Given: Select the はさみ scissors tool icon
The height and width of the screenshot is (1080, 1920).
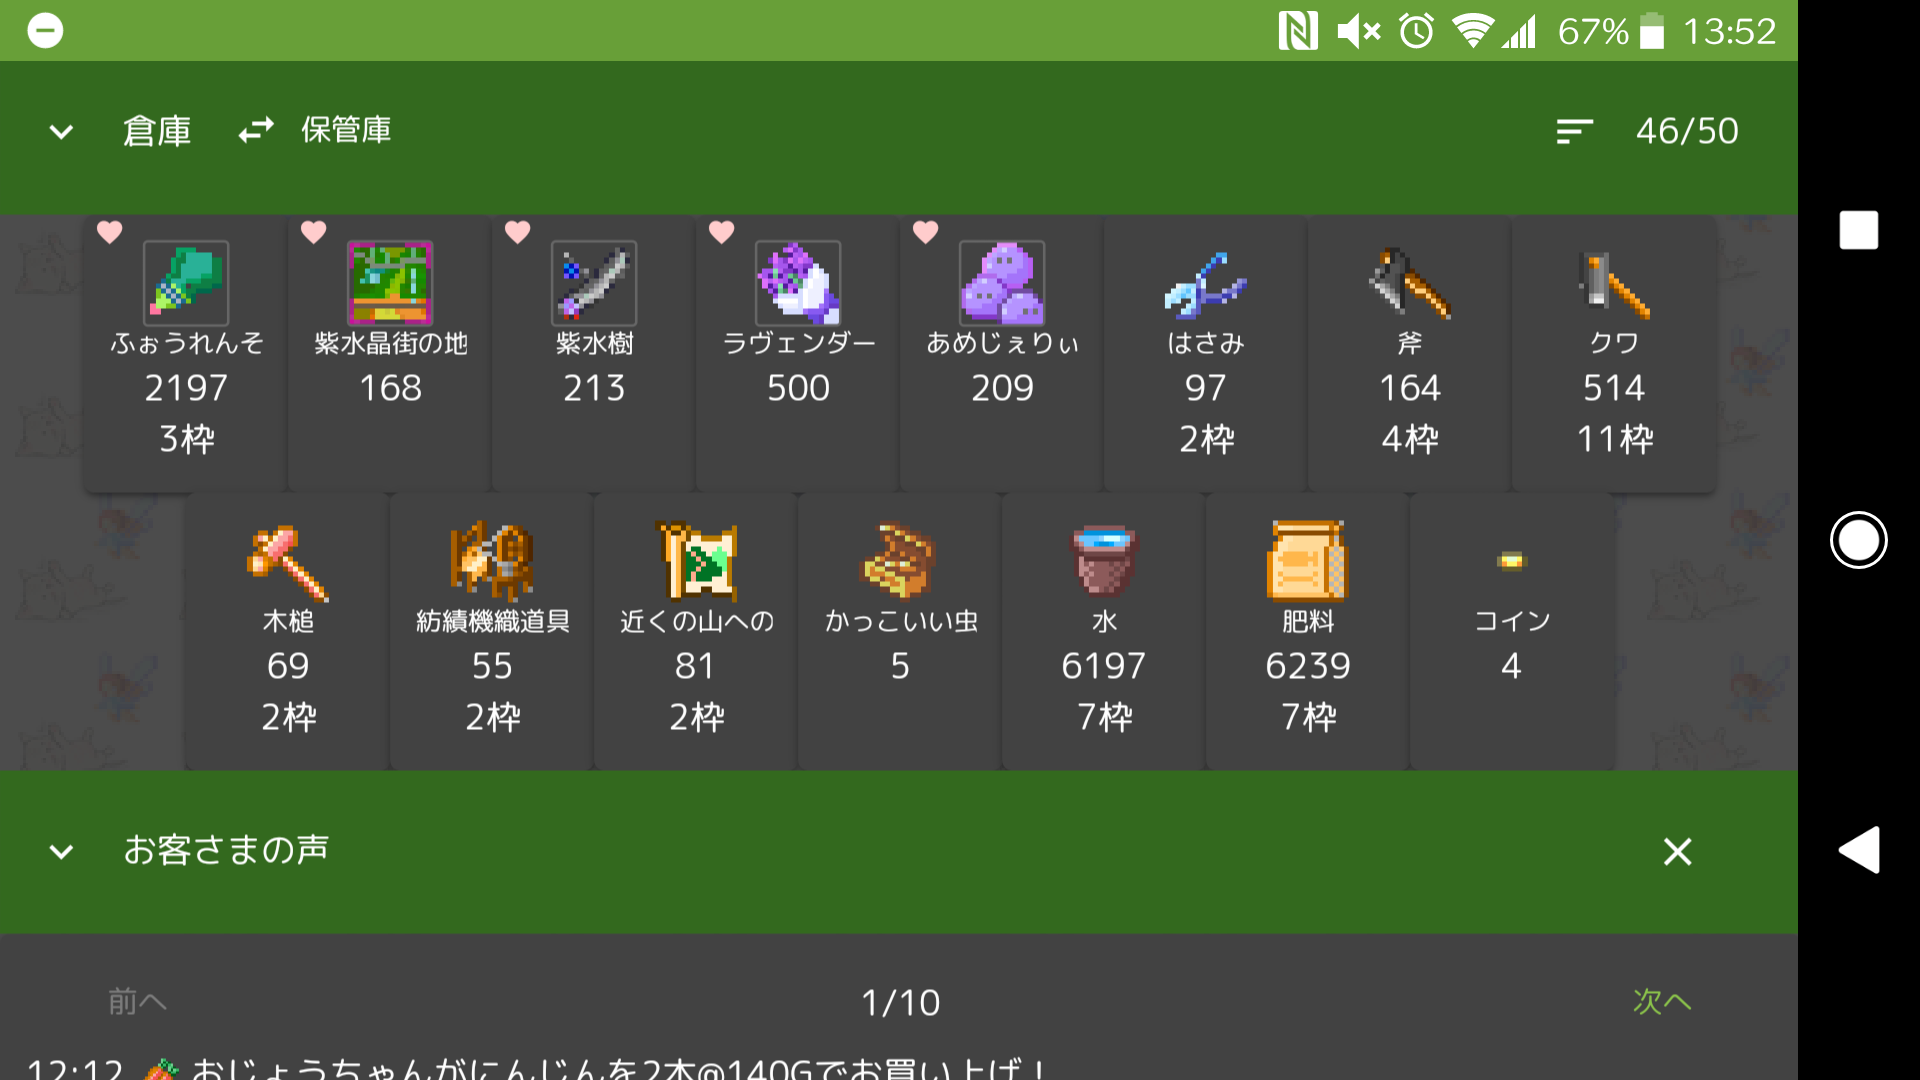Looking at the screenshot, I should point(1206,283).
